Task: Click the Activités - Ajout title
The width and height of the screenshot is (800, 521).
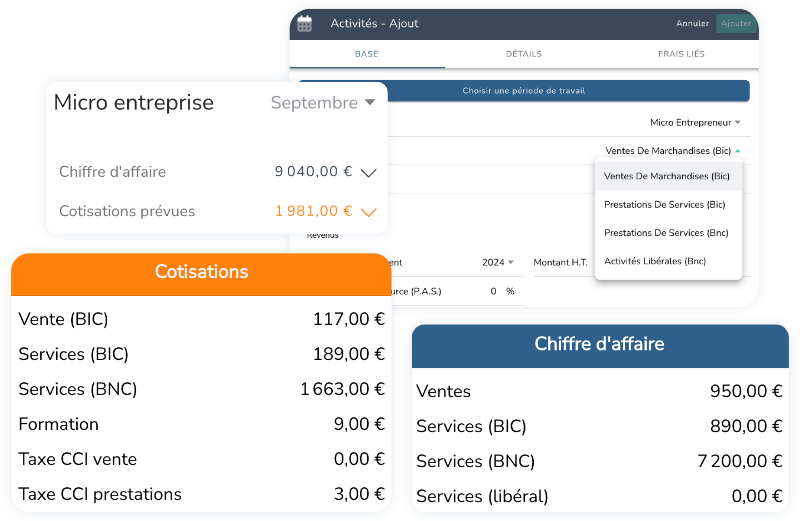Action: coord(374,23)
